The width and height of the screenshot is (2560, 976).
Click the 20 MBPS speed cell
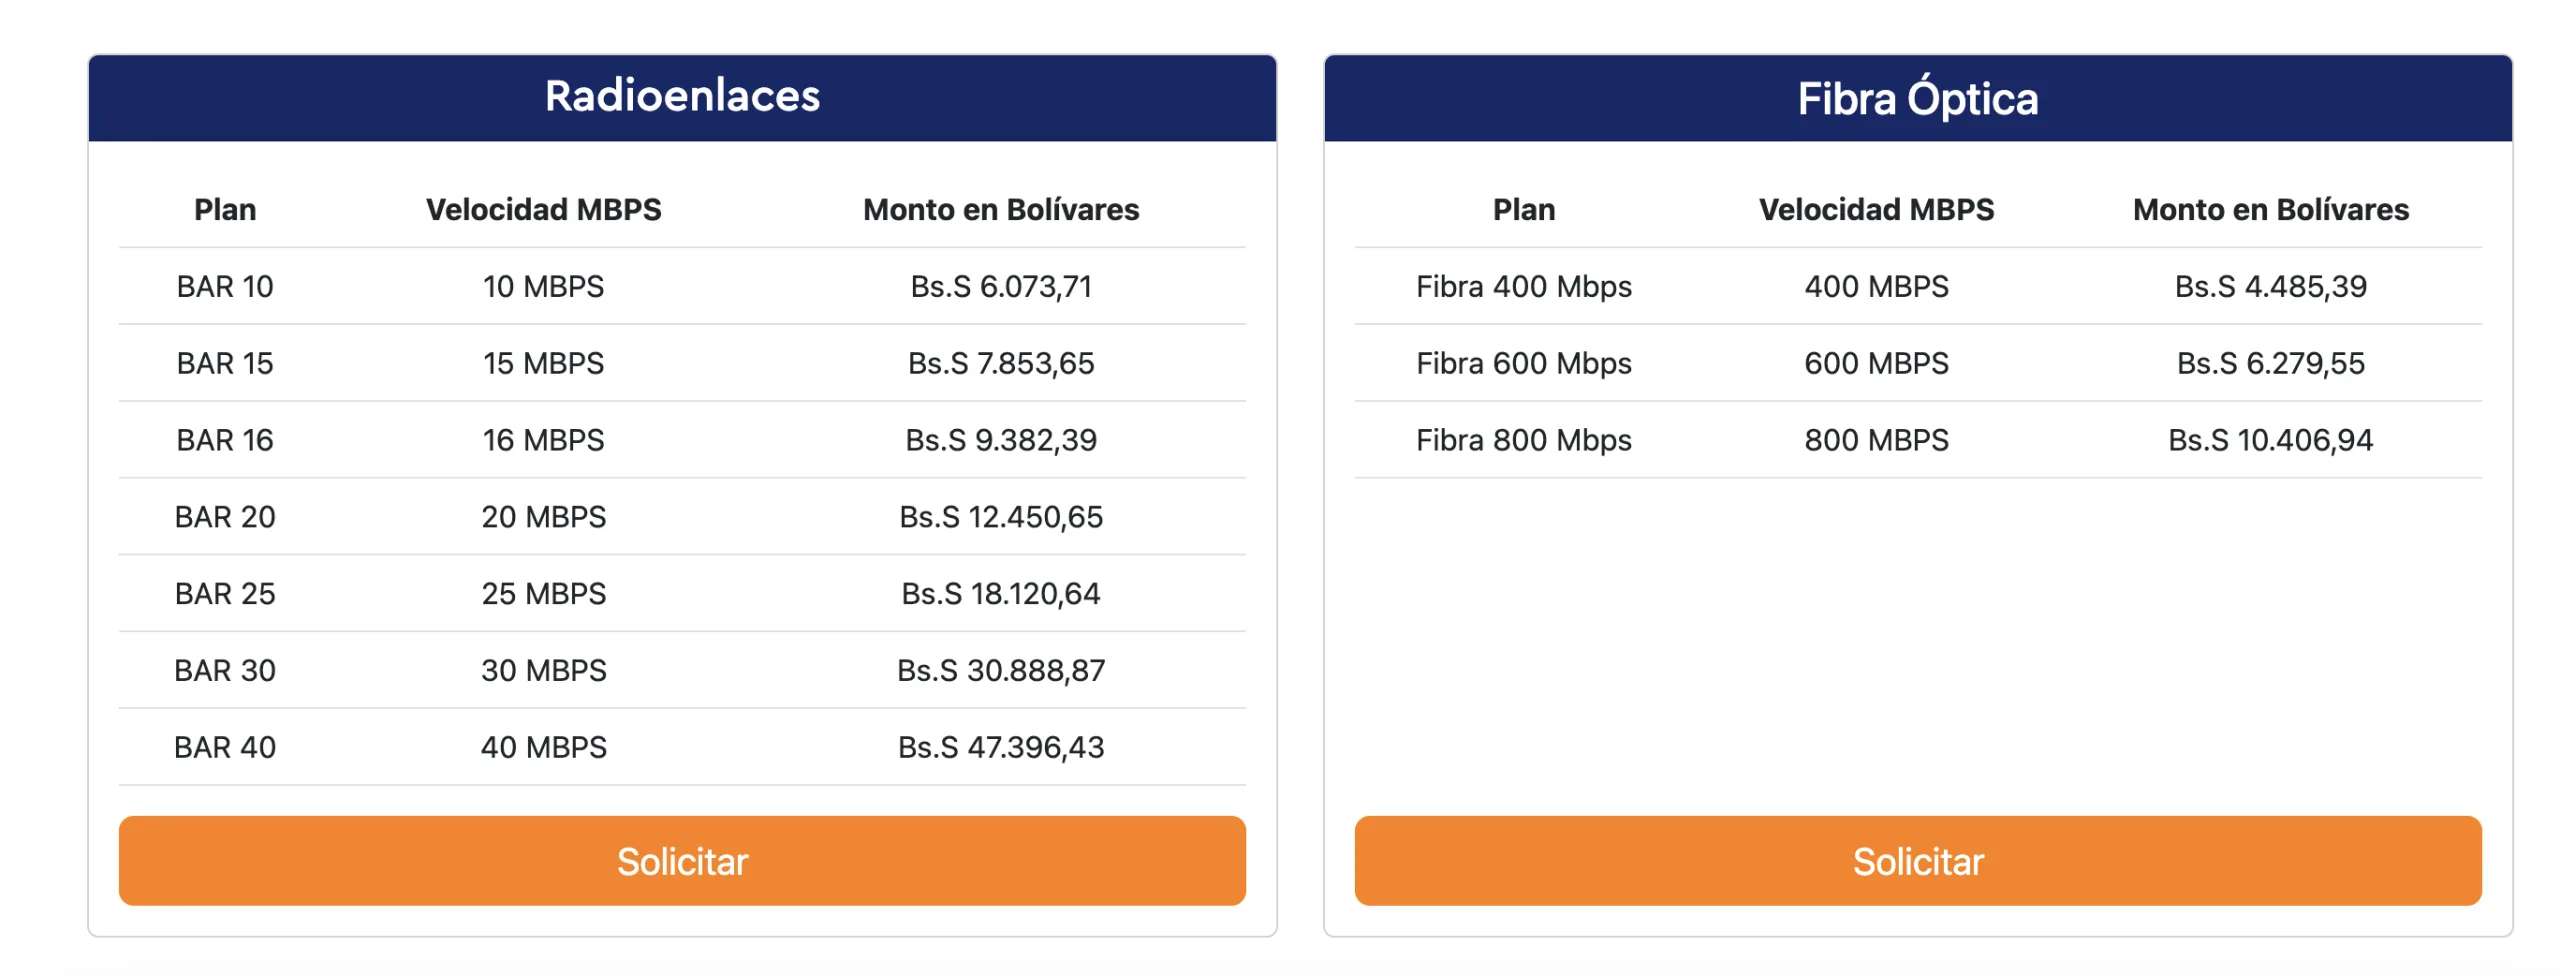(543, 517)
